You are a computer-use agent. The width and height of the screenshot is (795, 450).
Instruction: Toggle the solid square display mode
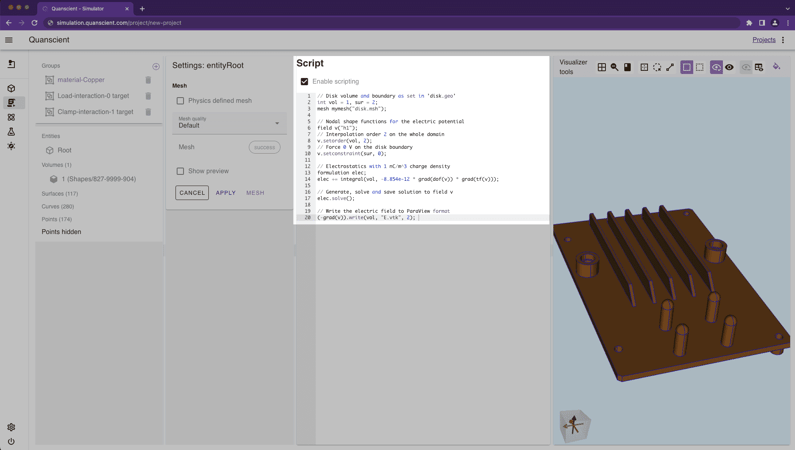point(686,67)
